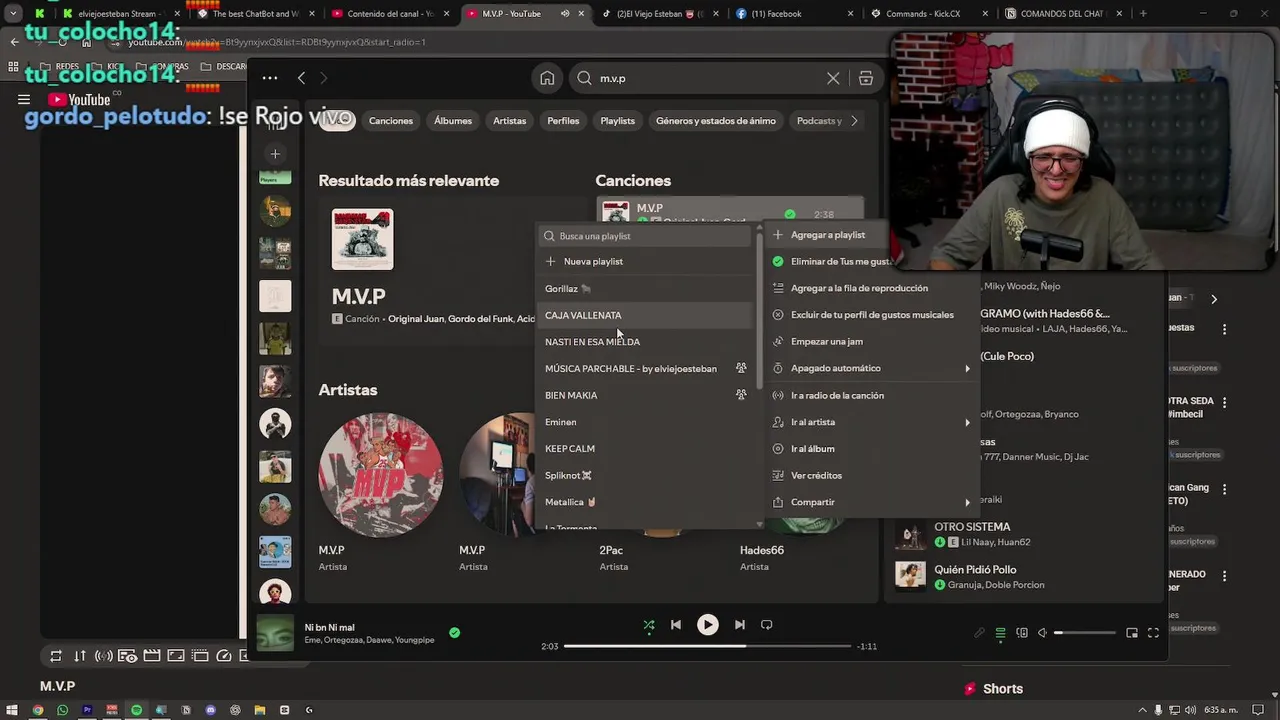
Task: Toggle liked status for Ni bn Ni mal
Action: [455, 633]
